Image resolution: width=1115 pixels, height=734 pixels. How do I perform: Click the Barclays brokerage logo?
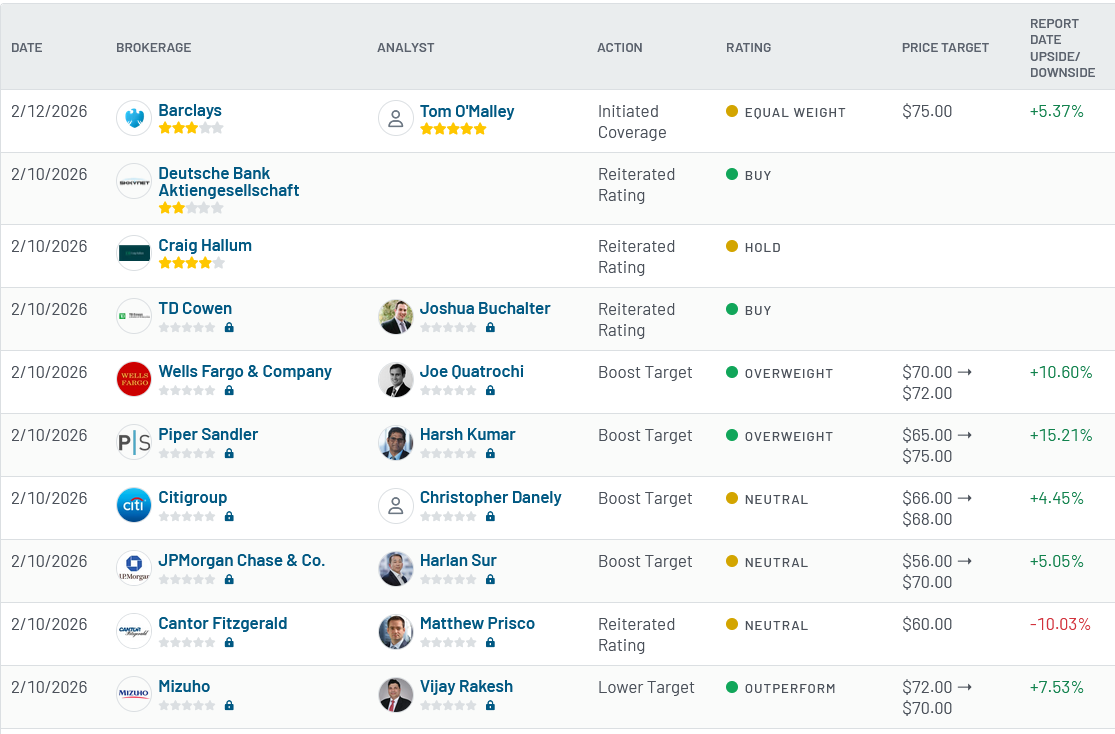(134, 118)
